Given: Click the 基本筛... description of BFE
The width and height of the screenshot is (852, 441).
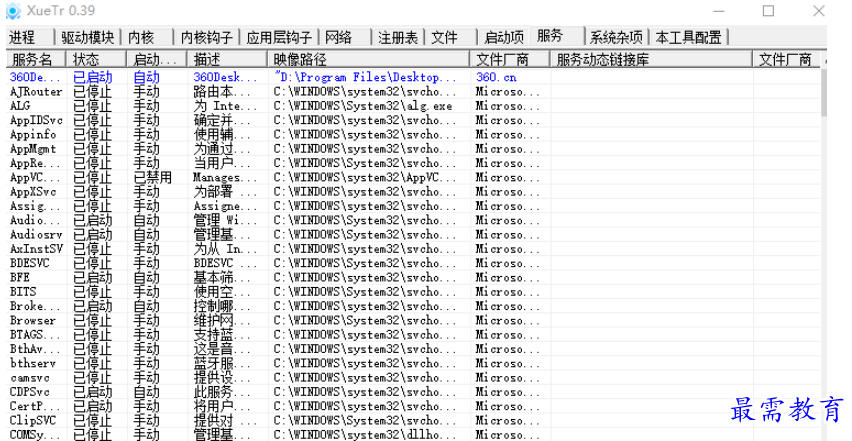Looking at the screenshot, I should point(222,278).
